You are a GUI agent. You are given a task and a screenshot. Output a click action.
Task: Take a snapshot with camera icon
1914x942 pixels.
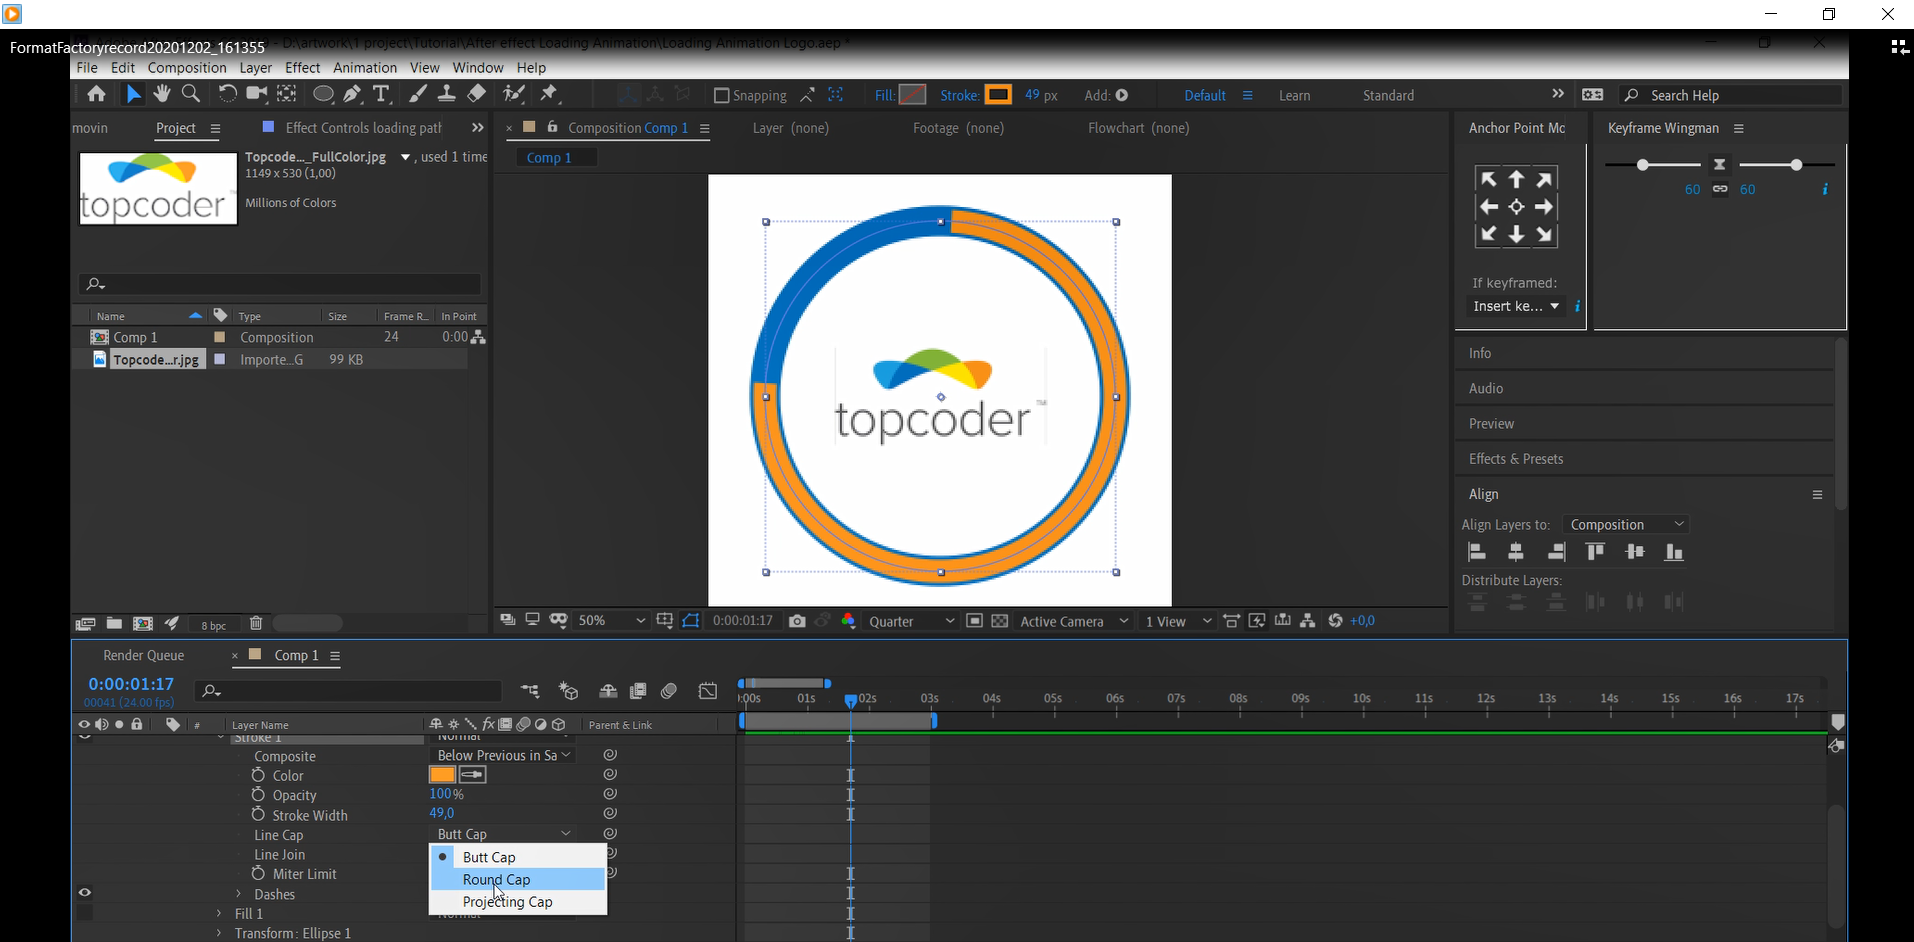click(797, 621)
